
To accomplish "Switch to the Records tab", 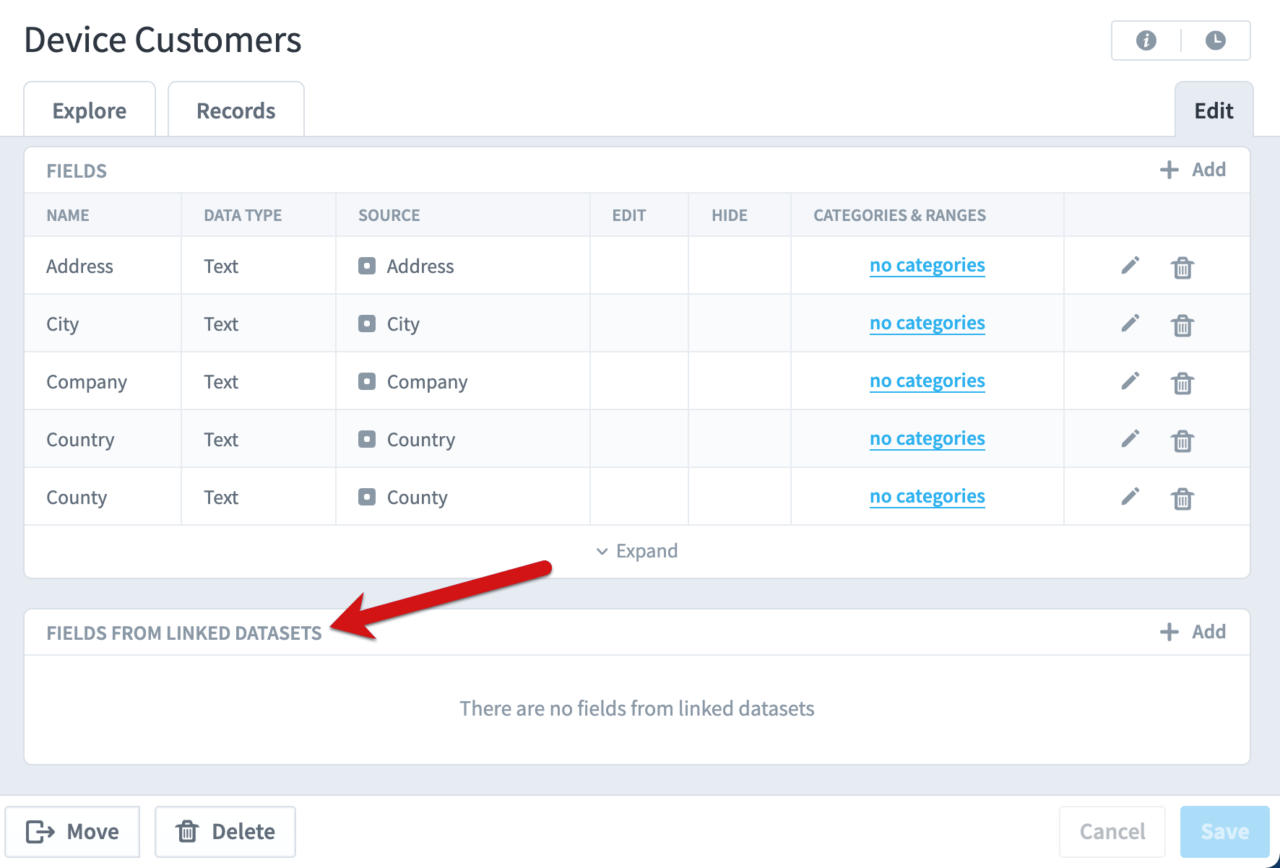I will click(x=235, y=110).
